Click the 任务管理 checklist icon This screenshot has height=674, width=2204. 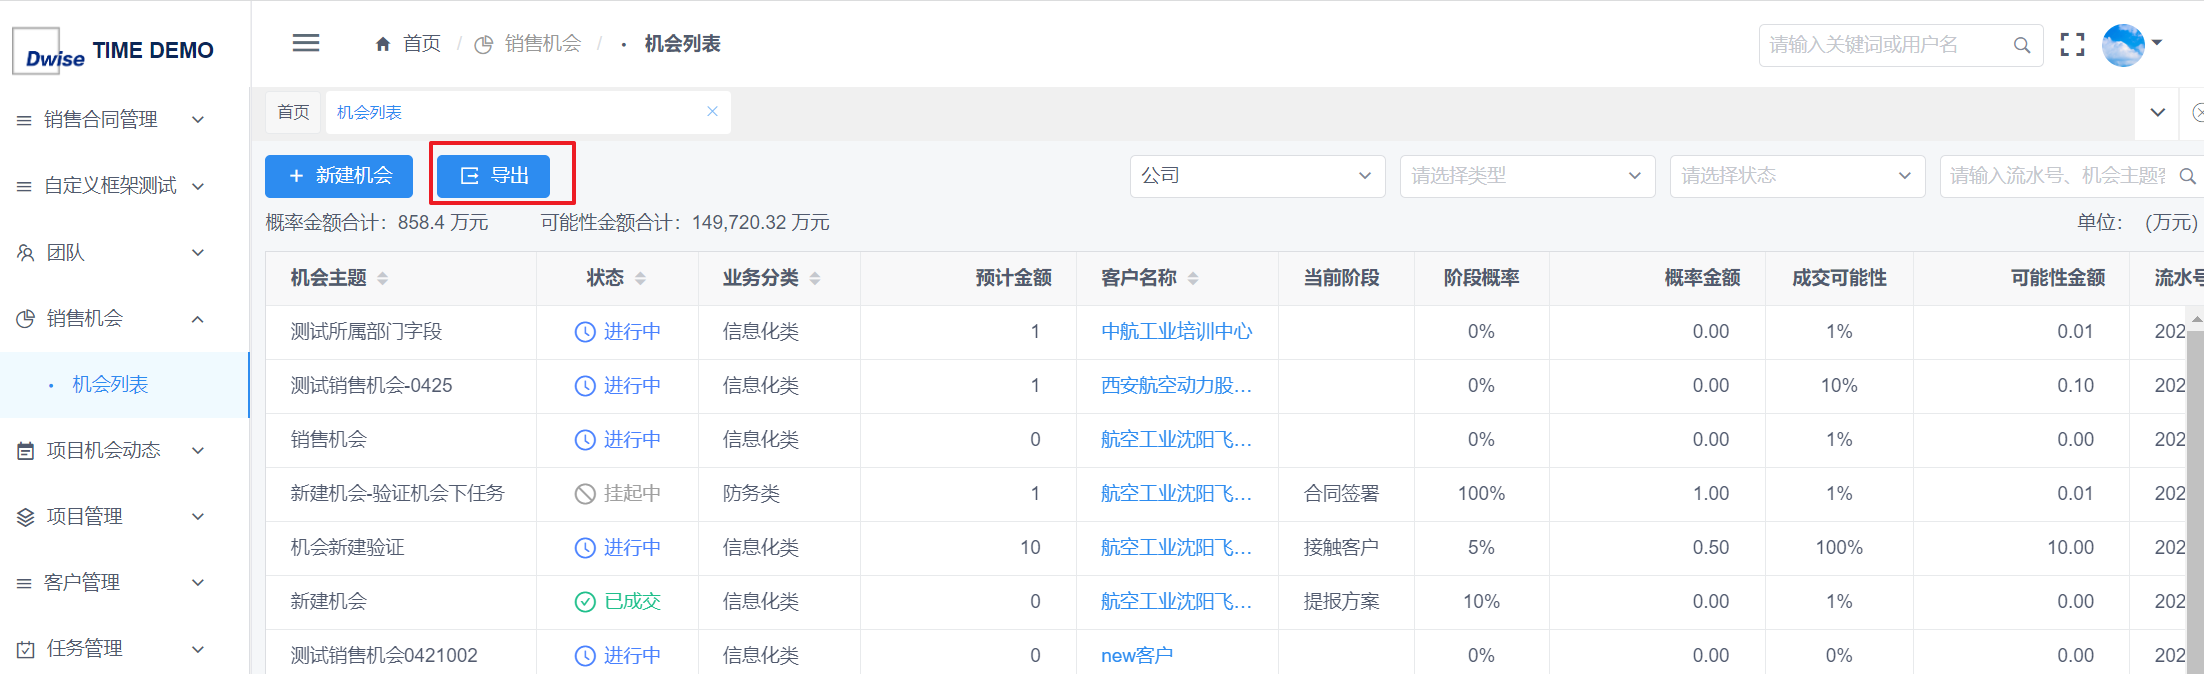tap(26, 649)
